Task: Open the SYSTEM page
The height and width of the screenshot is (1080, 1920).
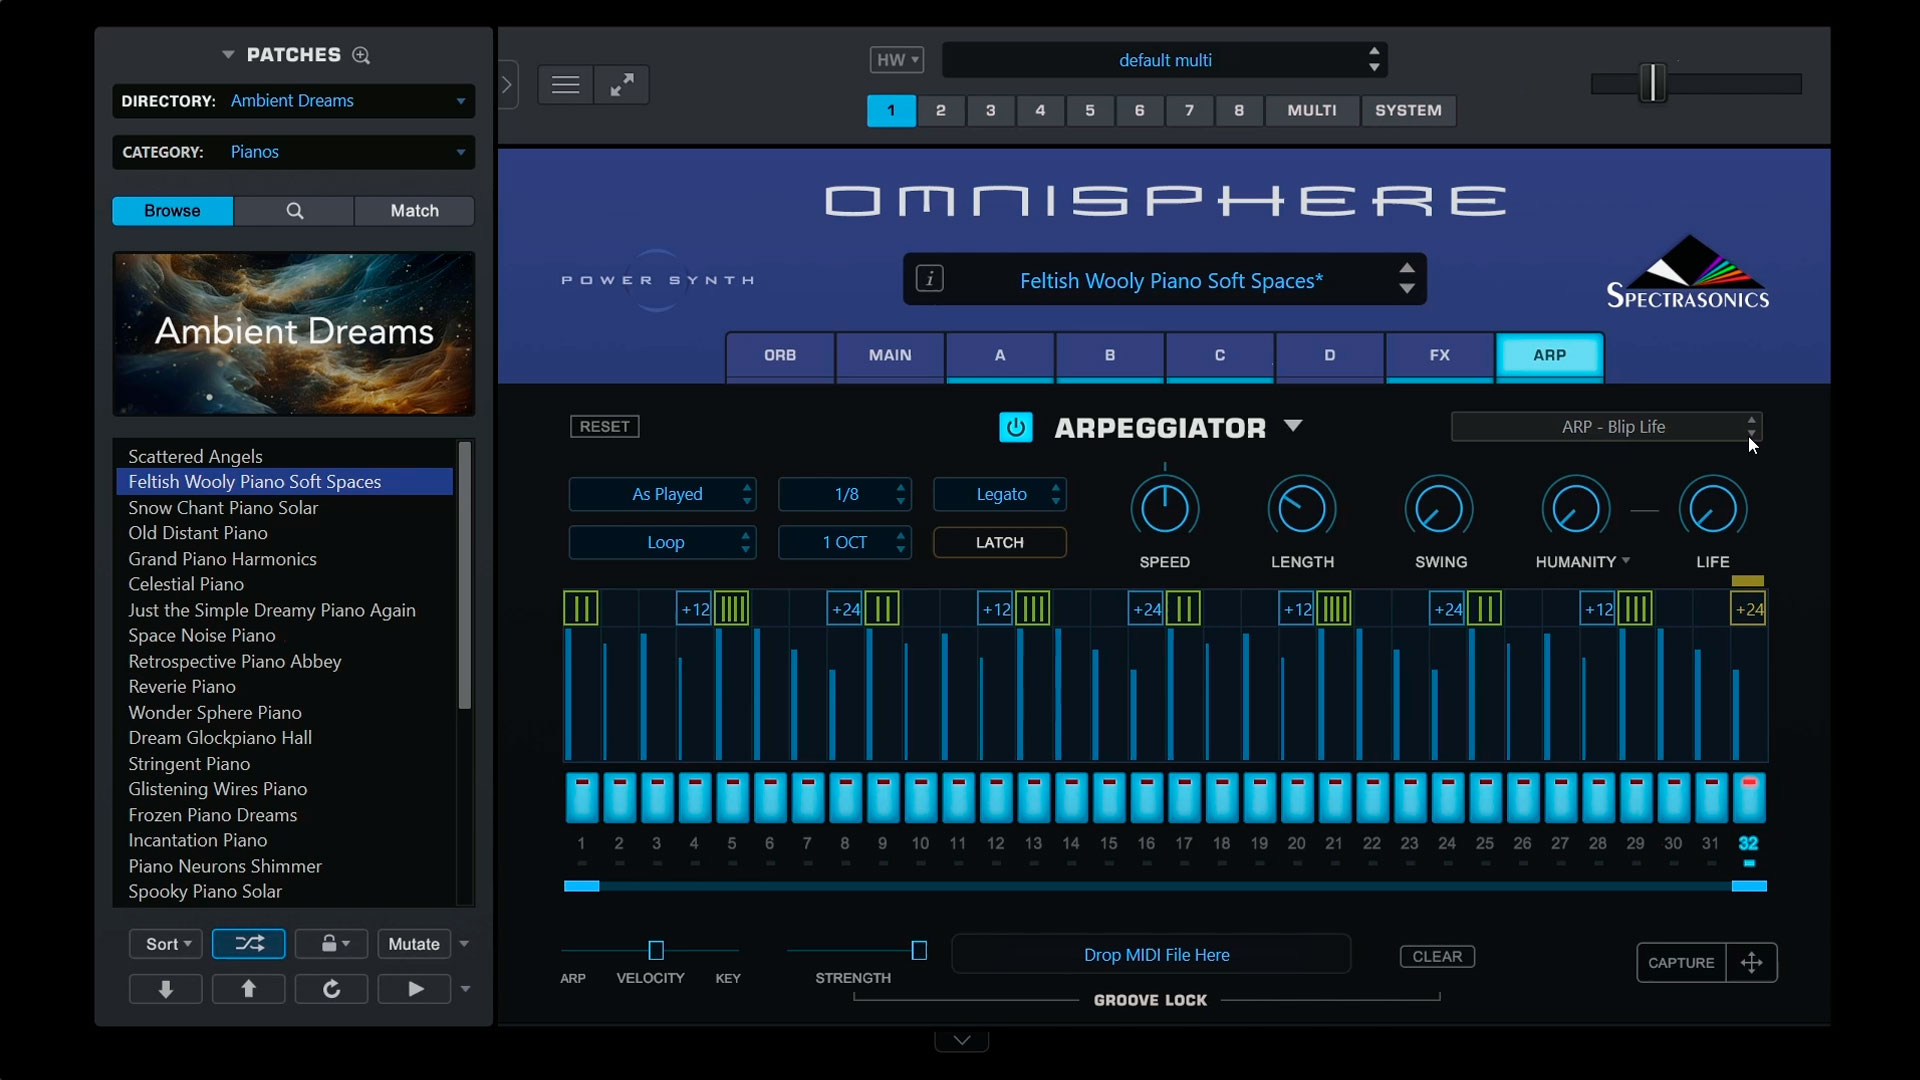Action: coord(1408,110)
